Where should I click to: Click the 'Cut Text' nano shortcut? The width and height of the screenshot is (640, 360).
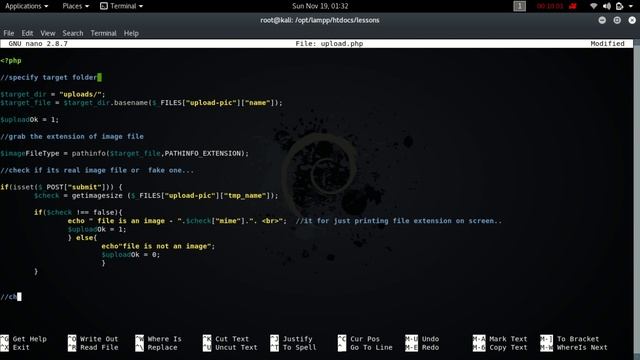coord(226,339)
